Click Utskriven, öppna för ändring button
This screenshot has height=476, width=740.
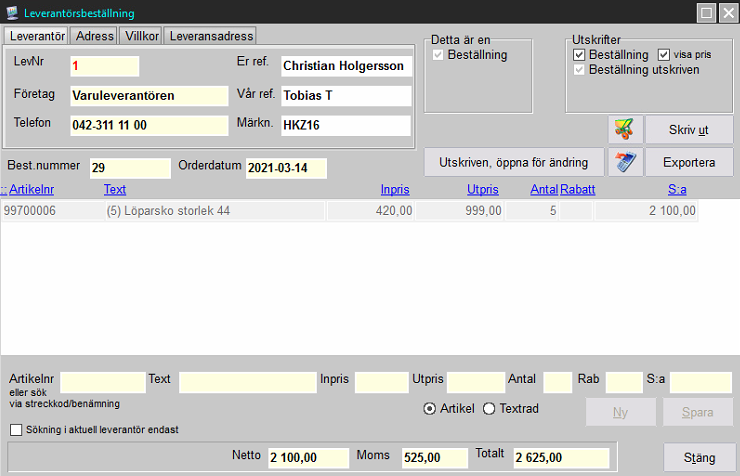(x=514, y=162)
